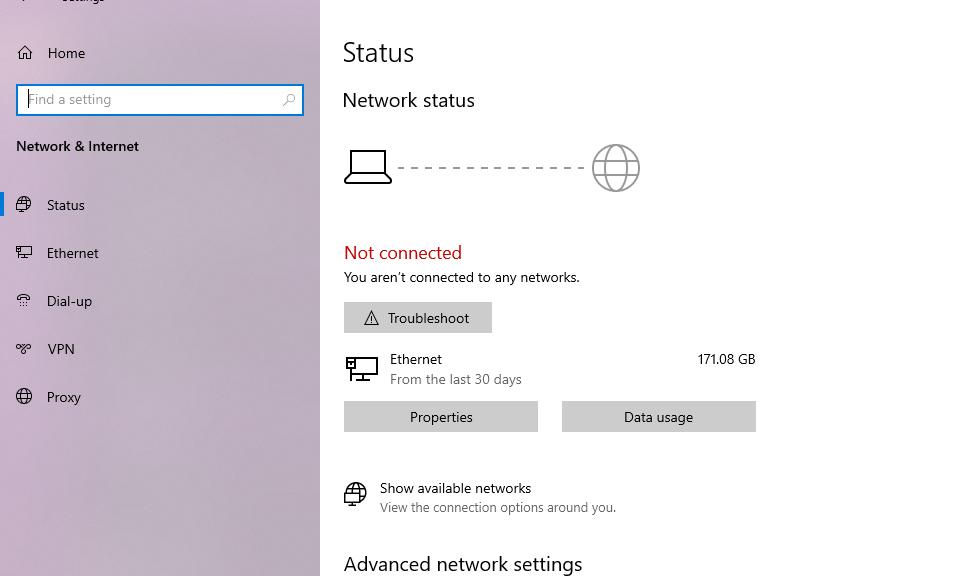Click the globe icon beside Show available networks
The height and width of the screenshot is (576, 967).
click(355, 494)
